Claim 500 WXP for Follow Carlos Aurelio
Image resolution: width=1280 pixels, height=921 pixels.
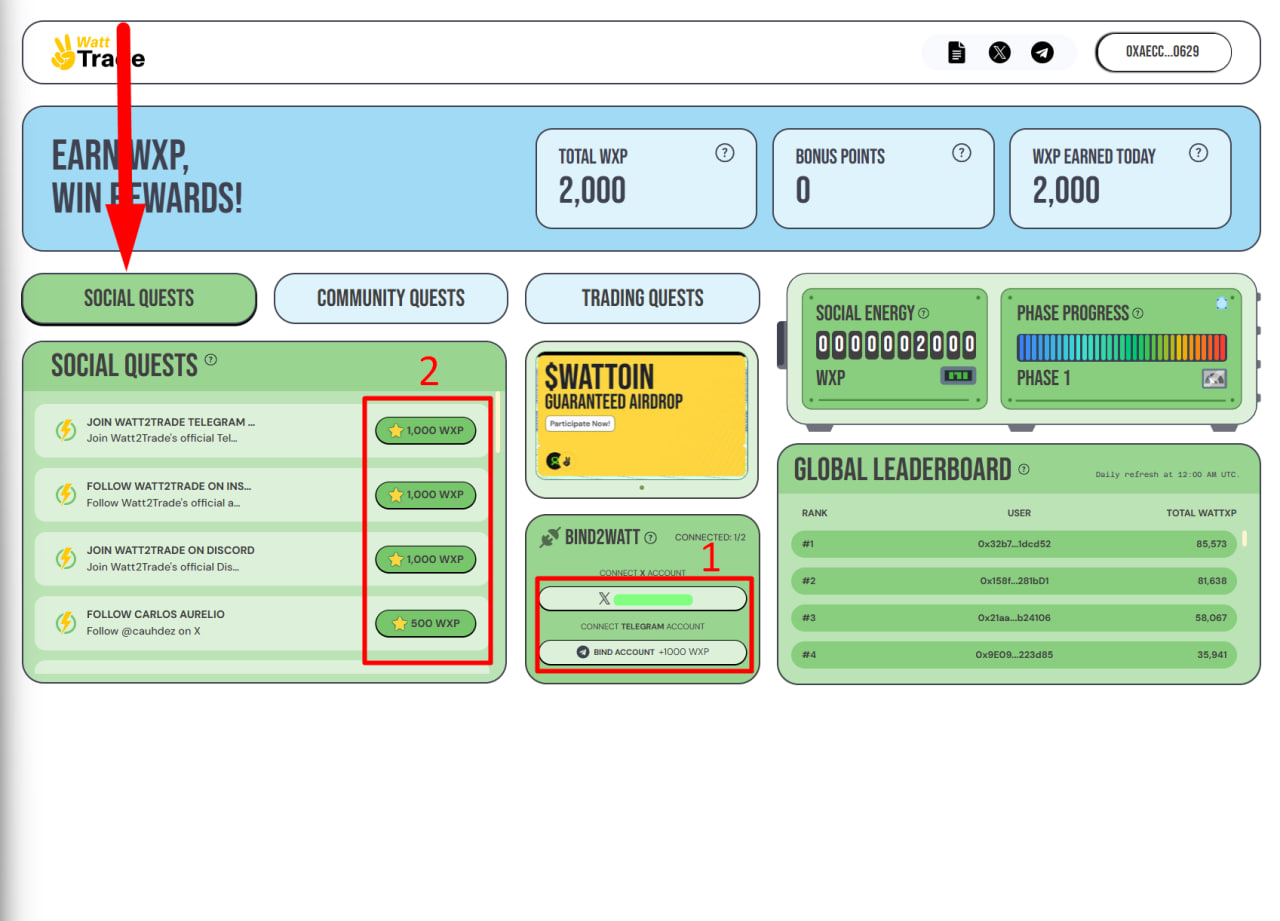(x=426, y=623)
